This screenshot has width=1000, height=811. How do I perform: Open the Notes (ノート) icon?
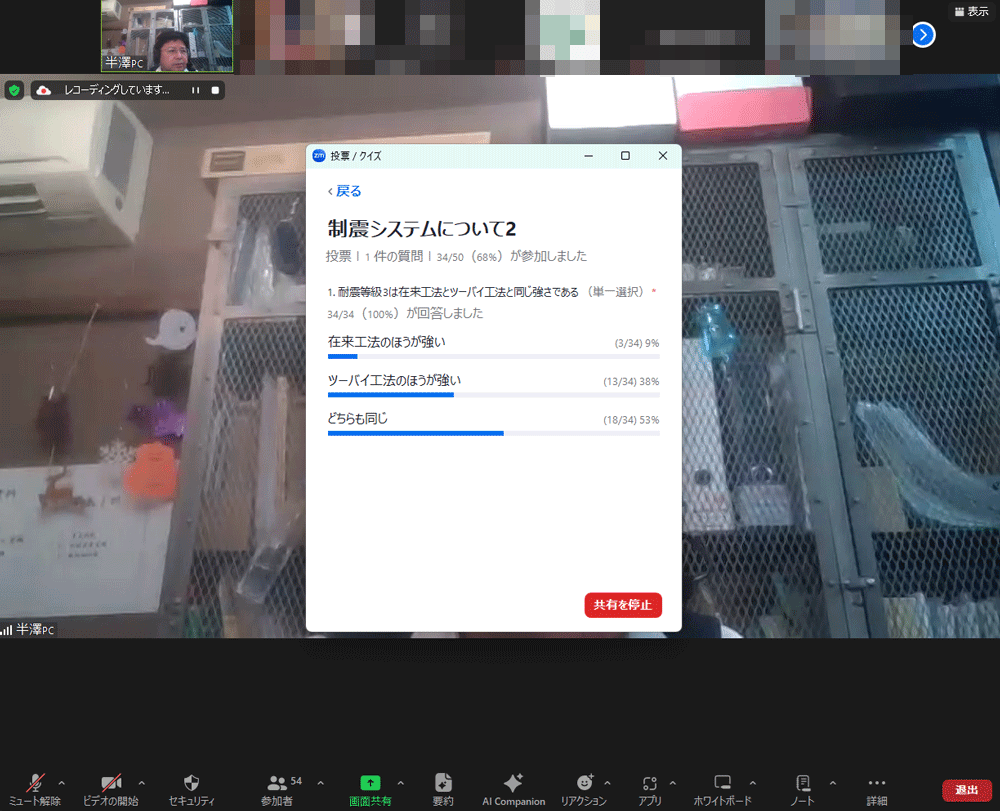coord(802,784)
